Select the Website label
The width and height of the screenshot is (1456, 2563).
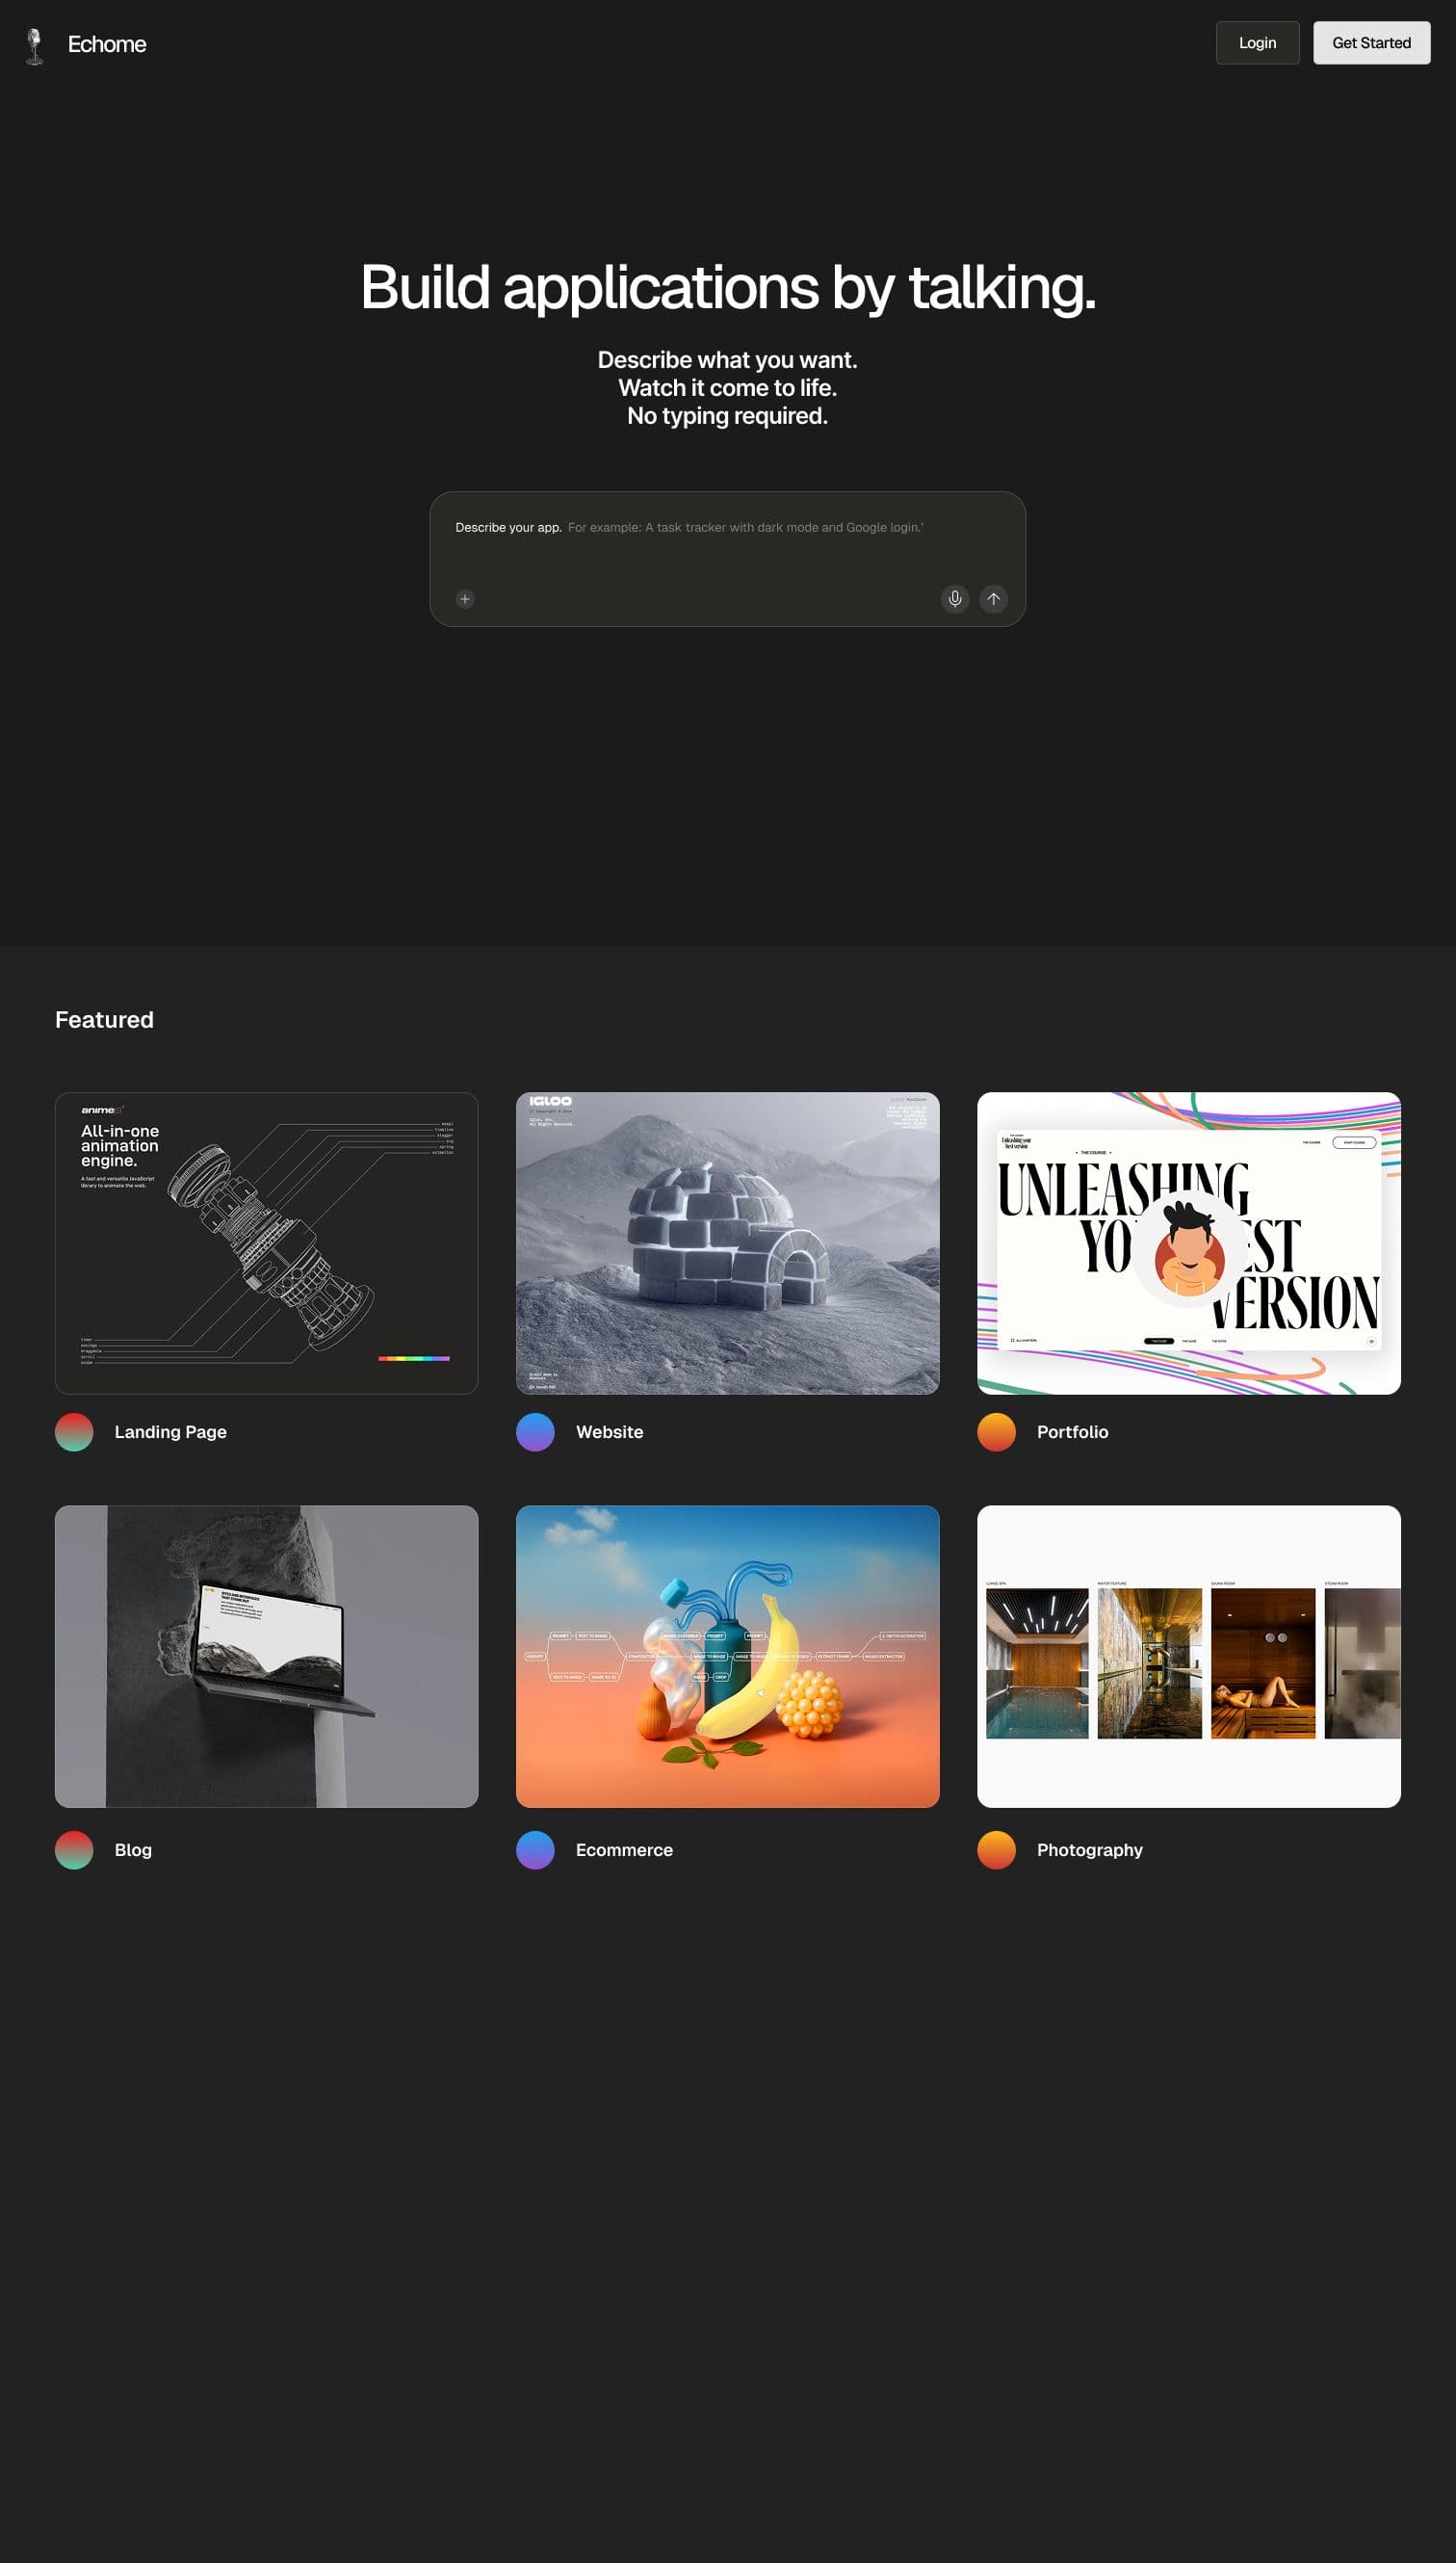(609, 1432)
